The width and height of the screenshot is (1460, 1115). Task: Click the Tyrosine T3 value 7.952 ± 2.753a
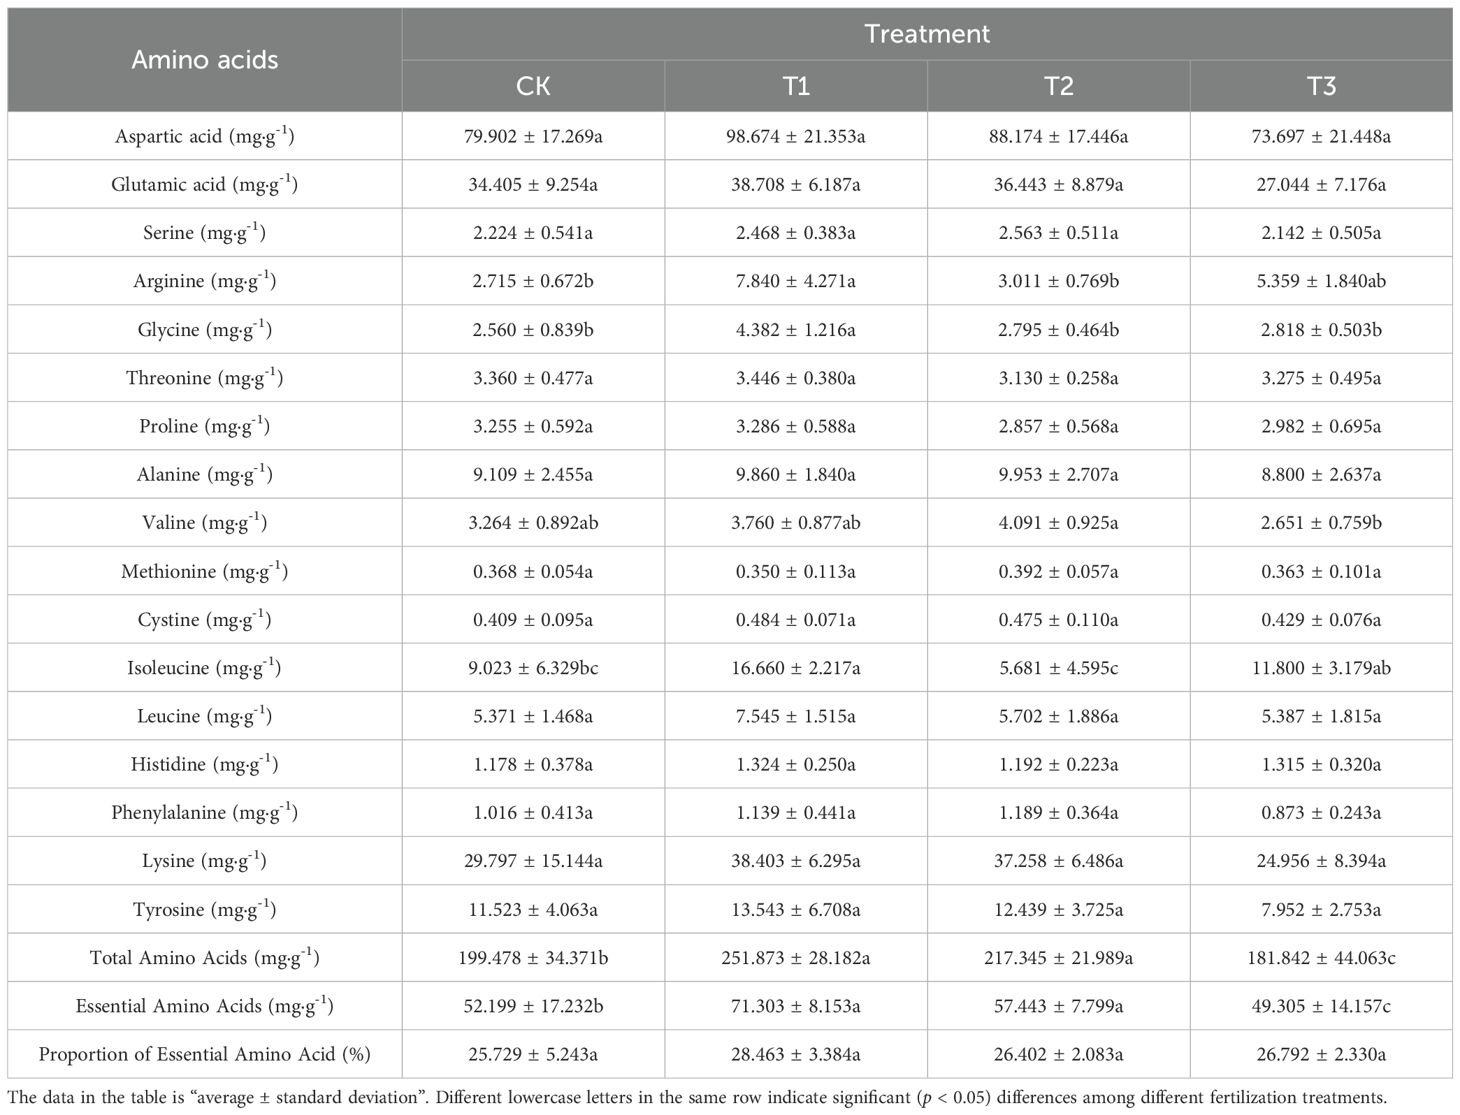tap(1322, 909)
